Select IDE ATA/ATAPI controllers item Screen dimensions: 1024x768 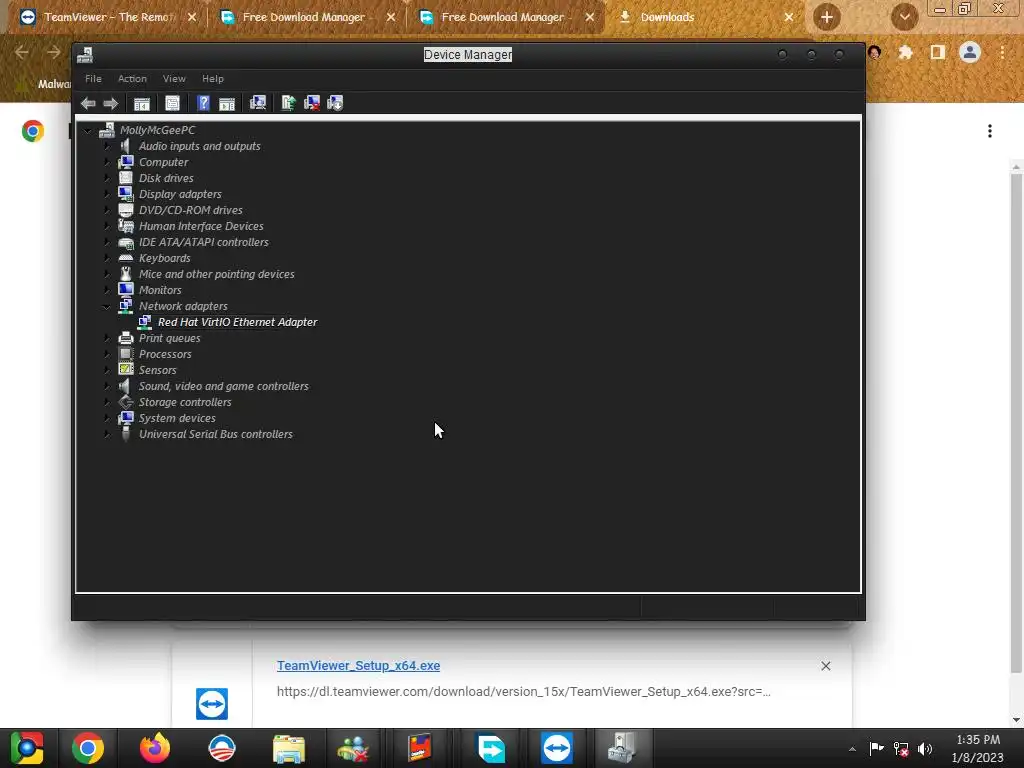pyautogui.click(x=204, y=242)
